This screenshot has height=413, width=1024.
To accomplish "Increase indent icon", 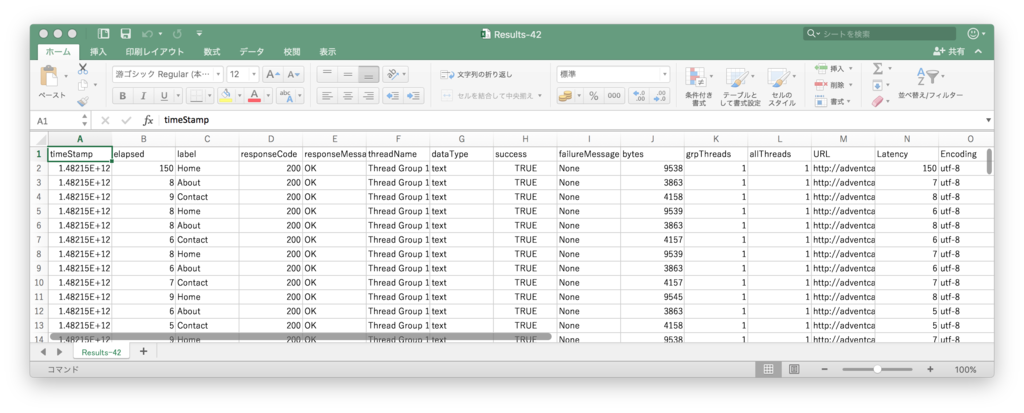I will coord(413,96).
